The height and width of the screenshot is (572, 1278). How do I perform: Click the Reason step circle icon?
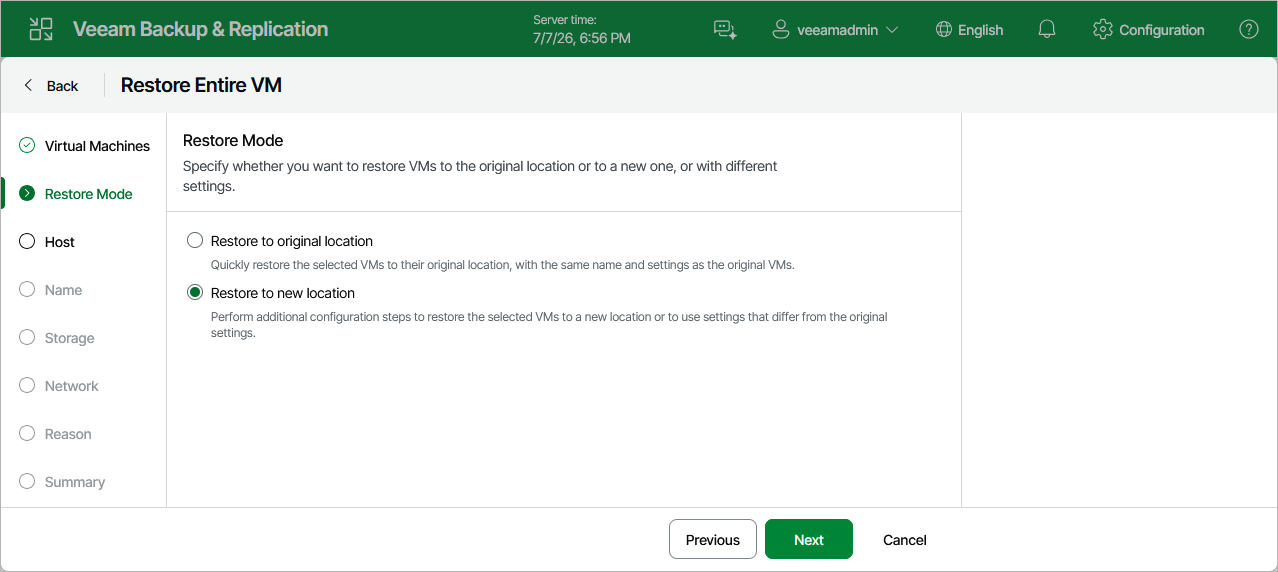click(x=27, y=433)
